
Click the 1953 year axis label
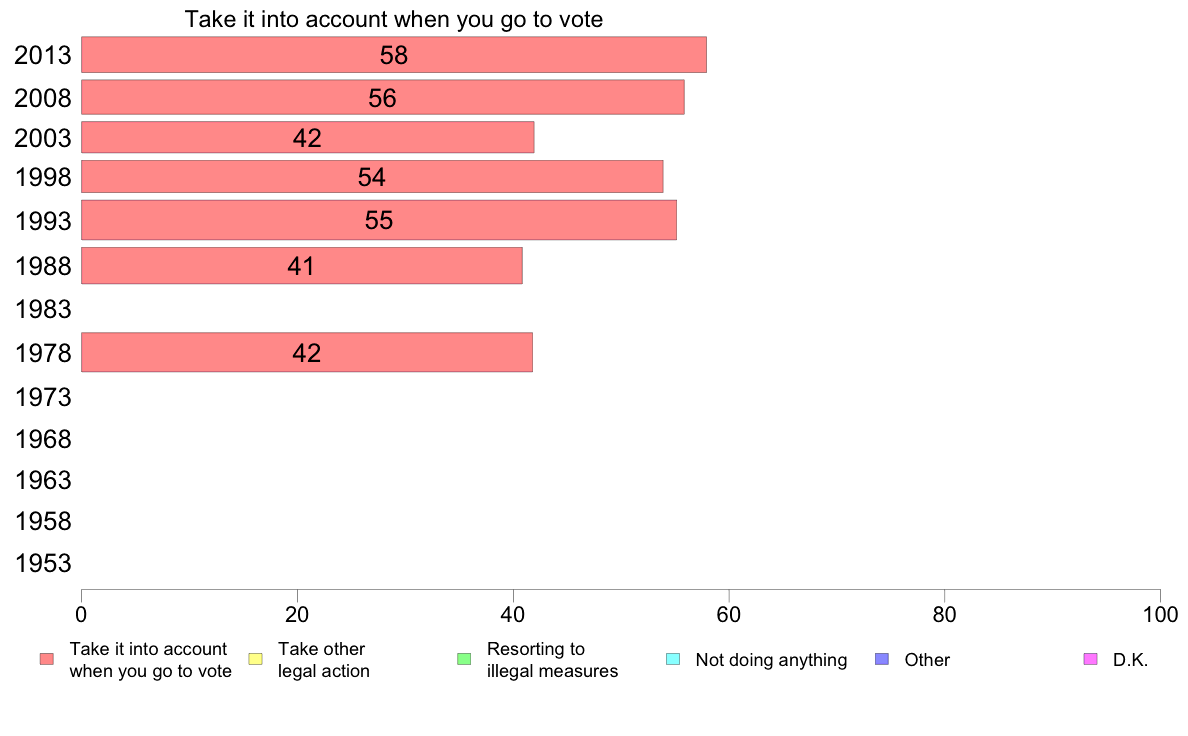pyautogui.click(x=43, y=563)
